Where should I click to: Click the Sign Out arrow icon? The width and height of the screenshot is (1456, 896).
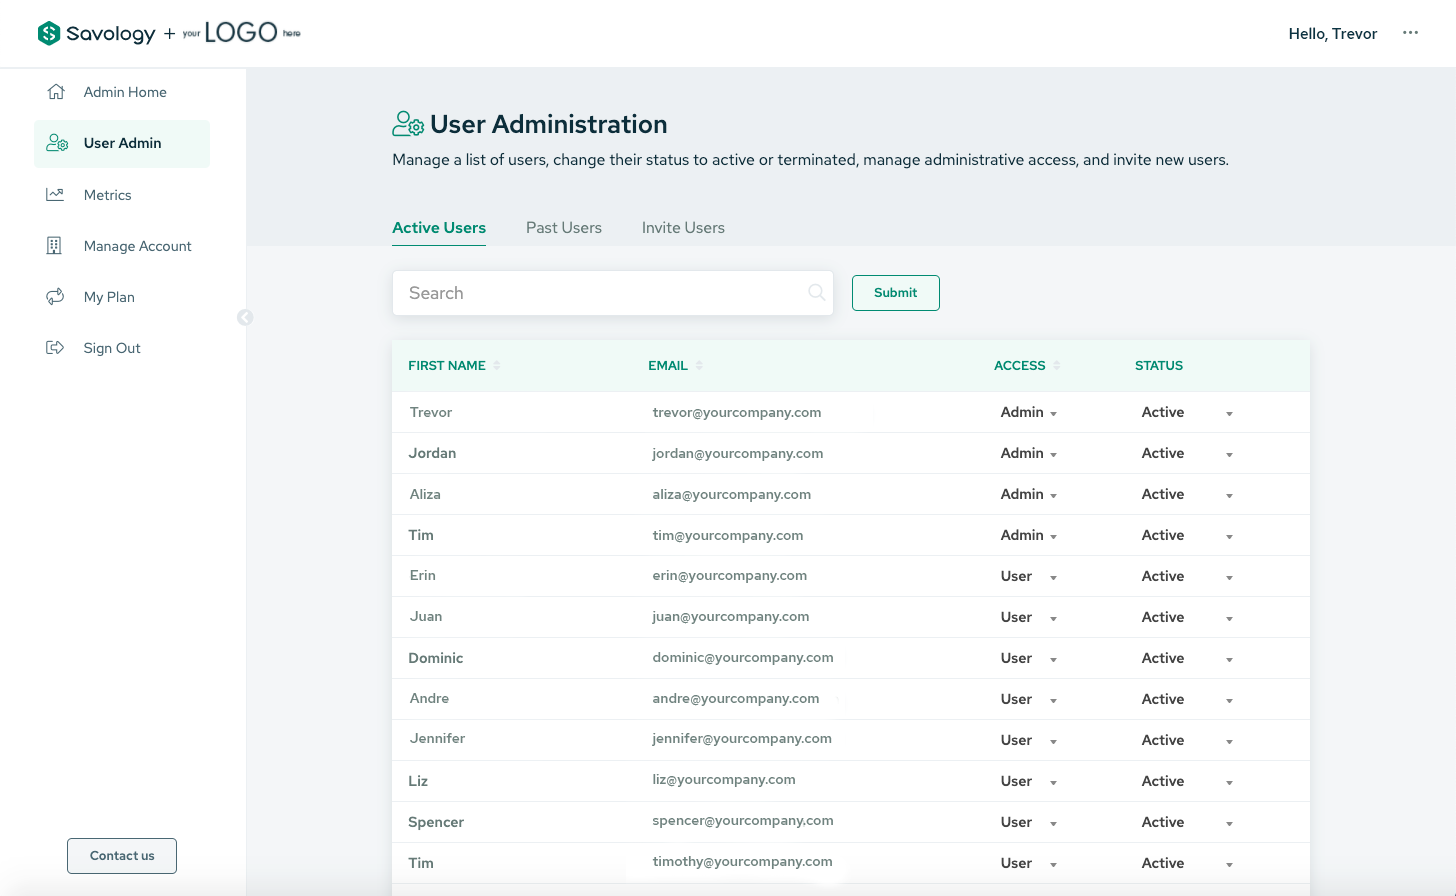(x=55, y=348)
